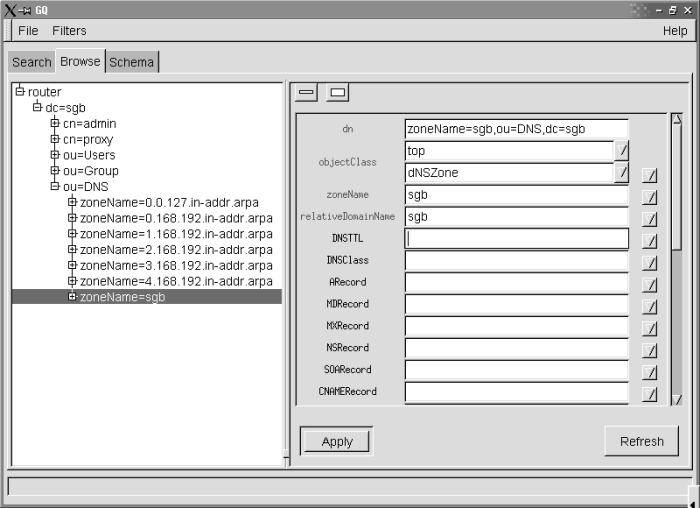
Task: Select zoneName=2.168.192.in-addr.arpa in tree
Action: pos(176,250)
